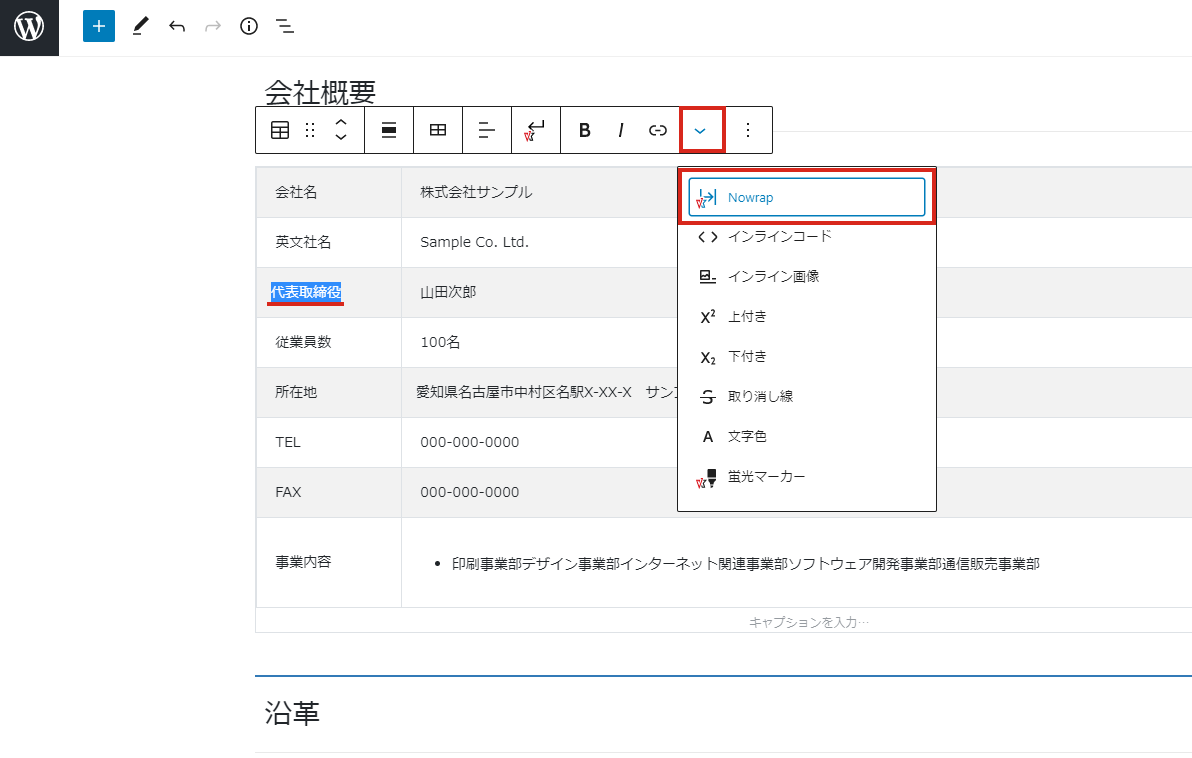The width and height of the screenshot is (1192, 758).
Task: Choose インラインコード from the menu
Action: click(779, 237)
